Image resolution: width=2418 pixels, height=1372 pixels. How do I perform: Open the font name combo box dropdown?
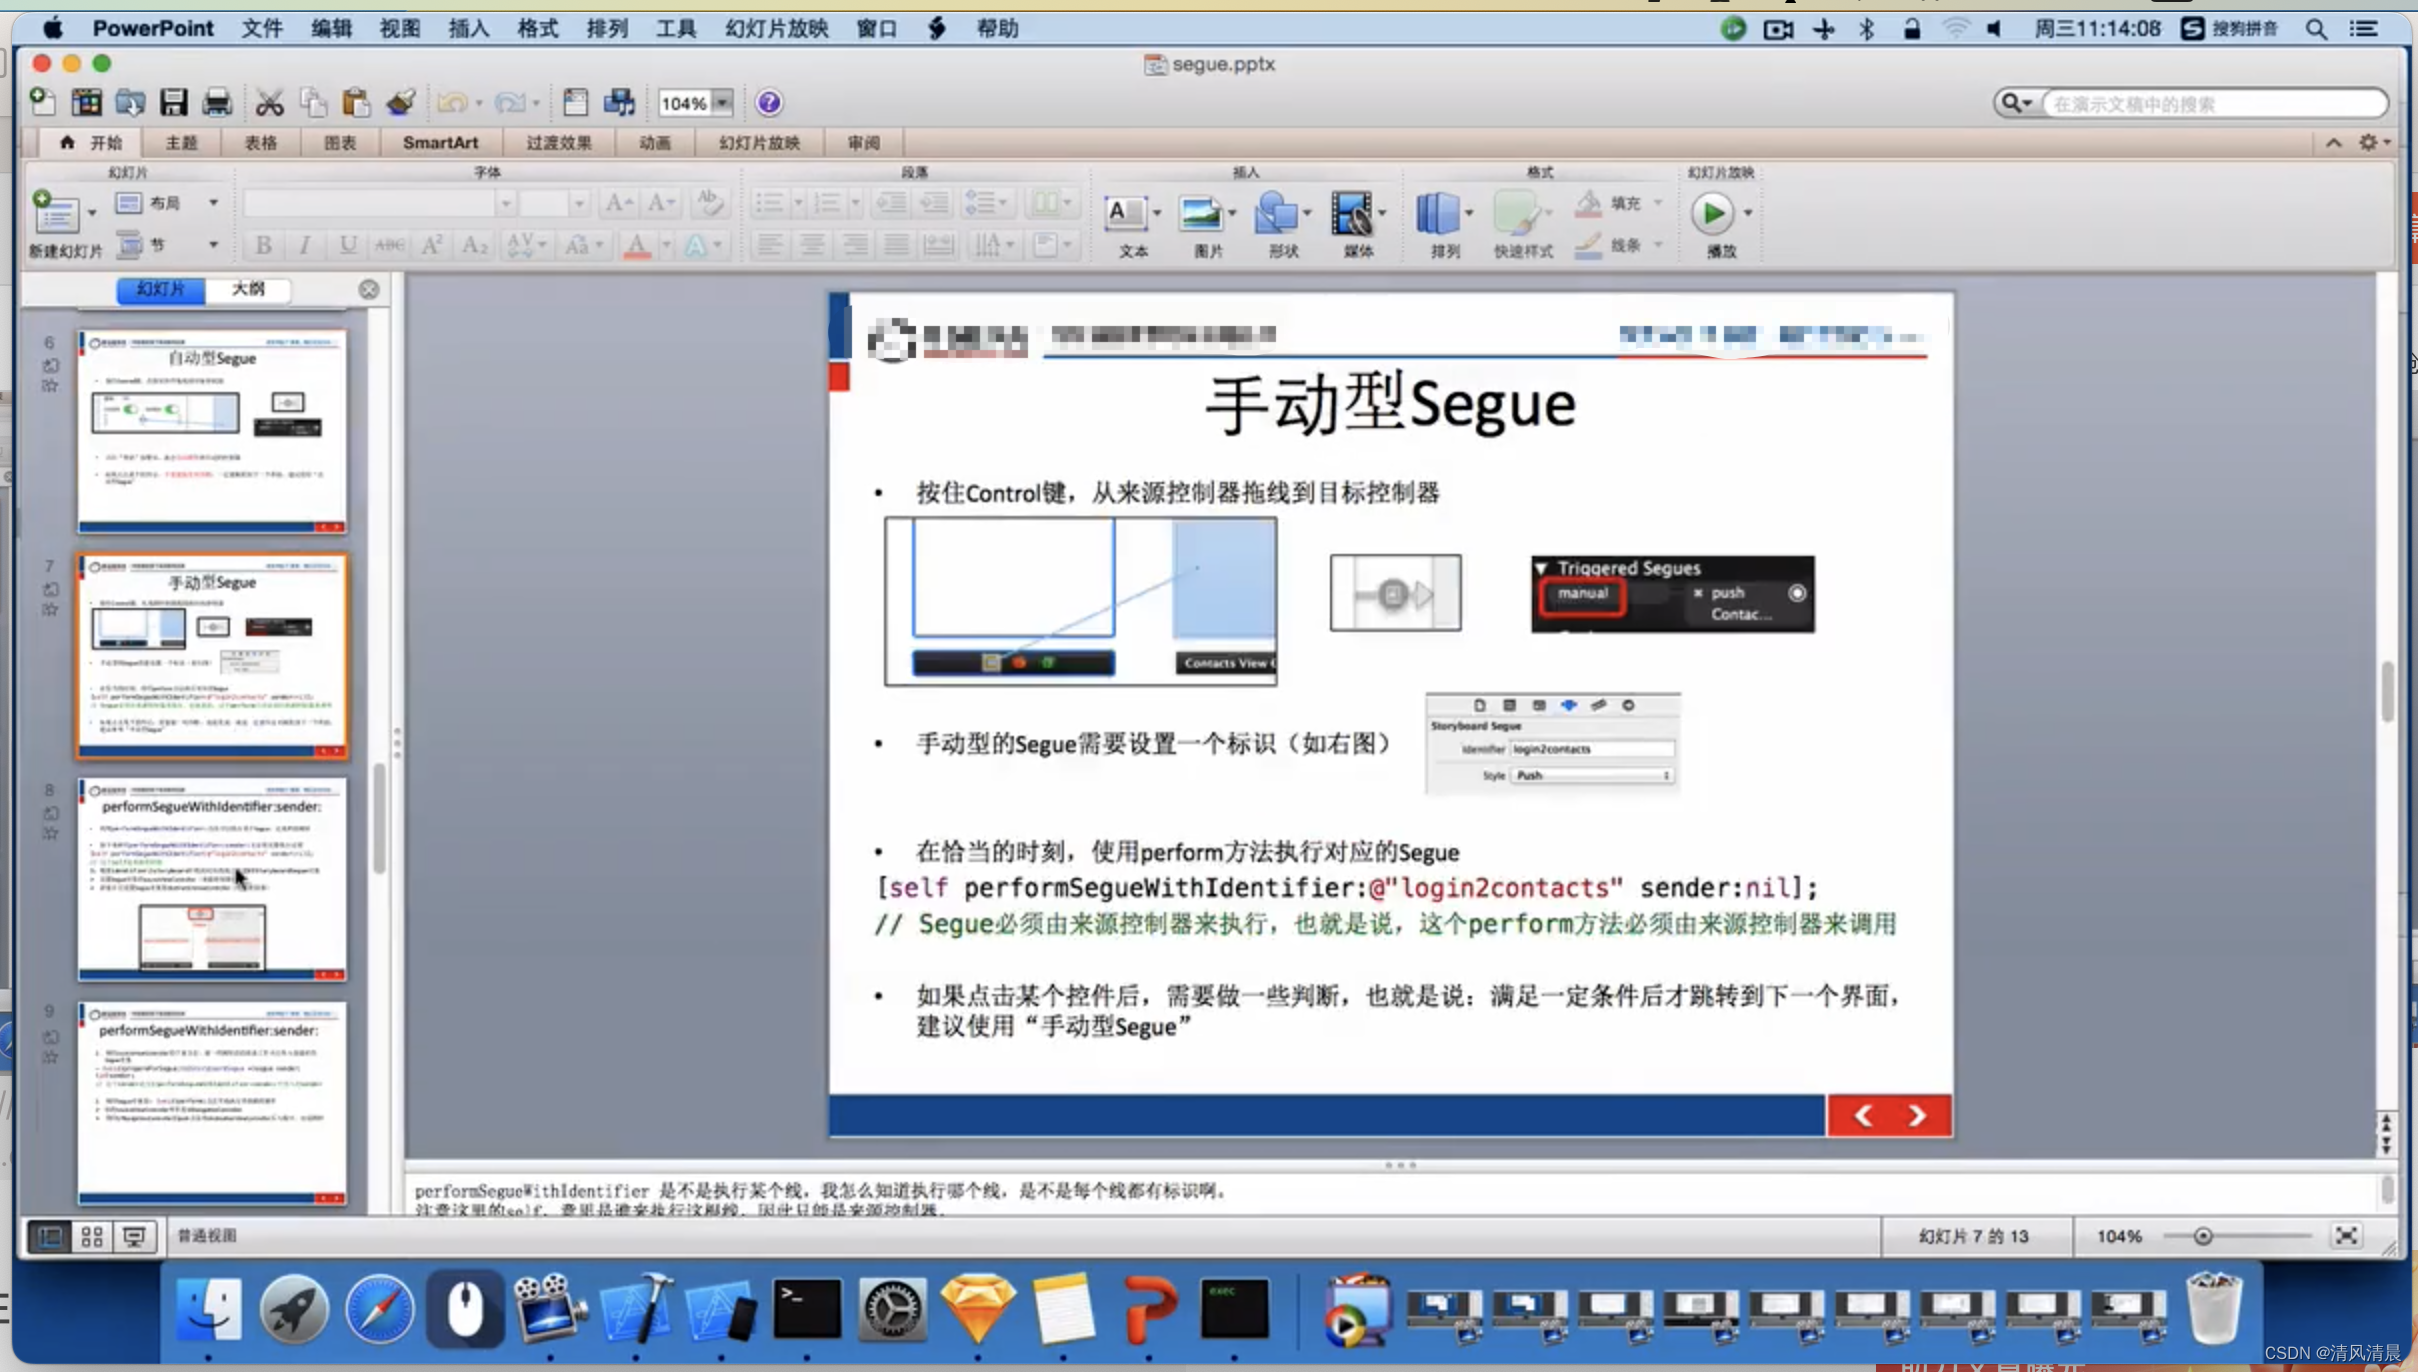(505, 203)
